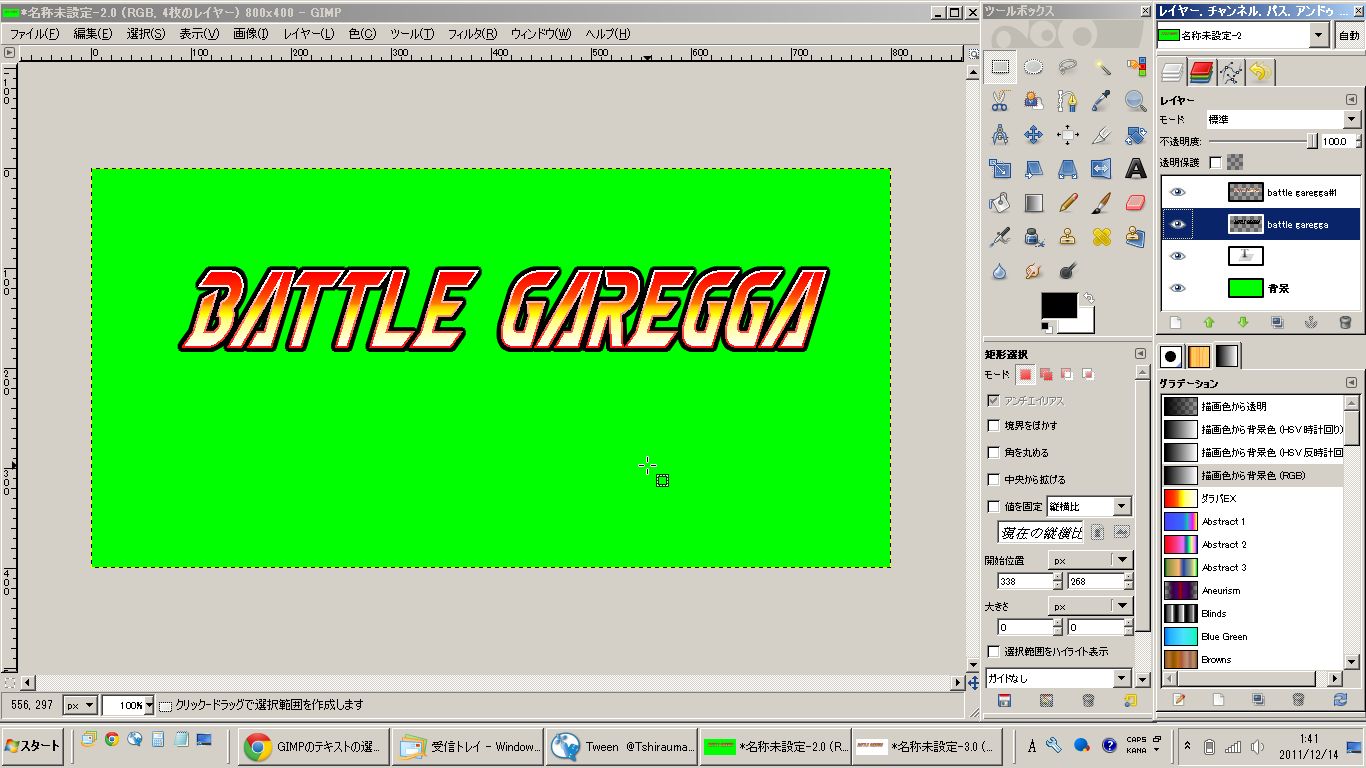Click the white background color swatch
Screen dimensions: 1366x768
click(x=1084, y=324)
